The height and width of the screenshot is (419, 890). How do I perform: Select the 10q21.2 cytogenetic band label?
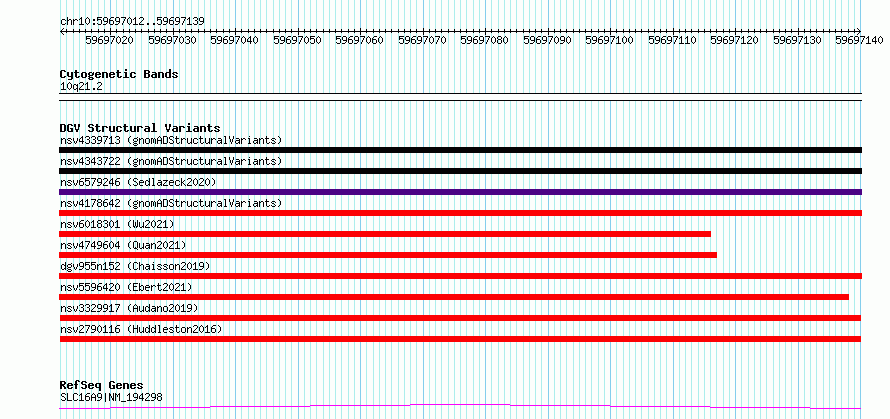[81, 87]
